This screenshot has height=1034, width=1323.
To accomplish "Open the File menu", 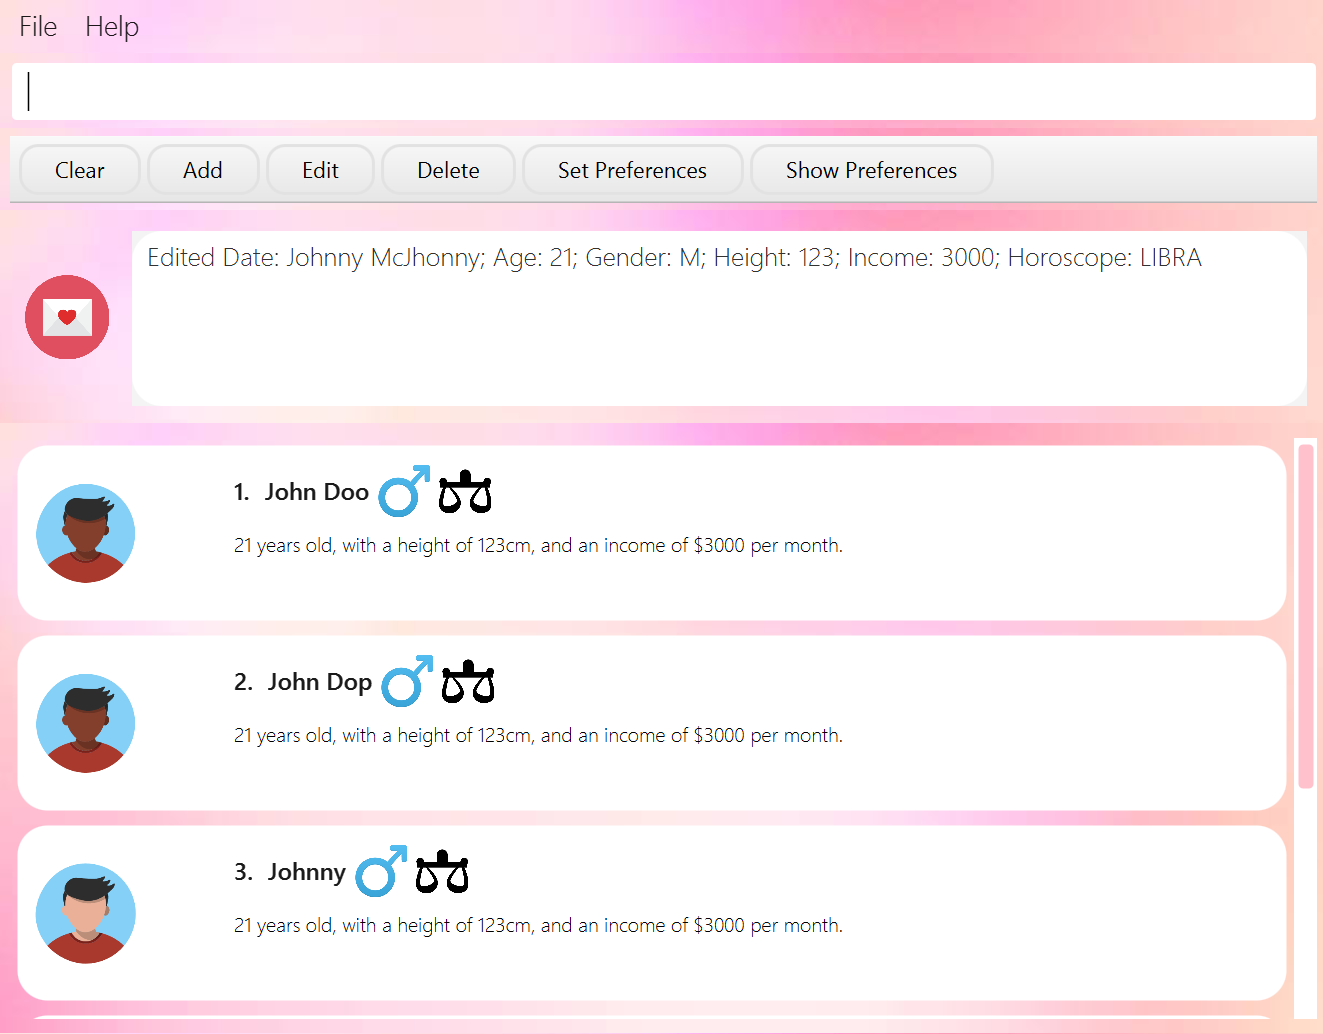I will [38, 27].
